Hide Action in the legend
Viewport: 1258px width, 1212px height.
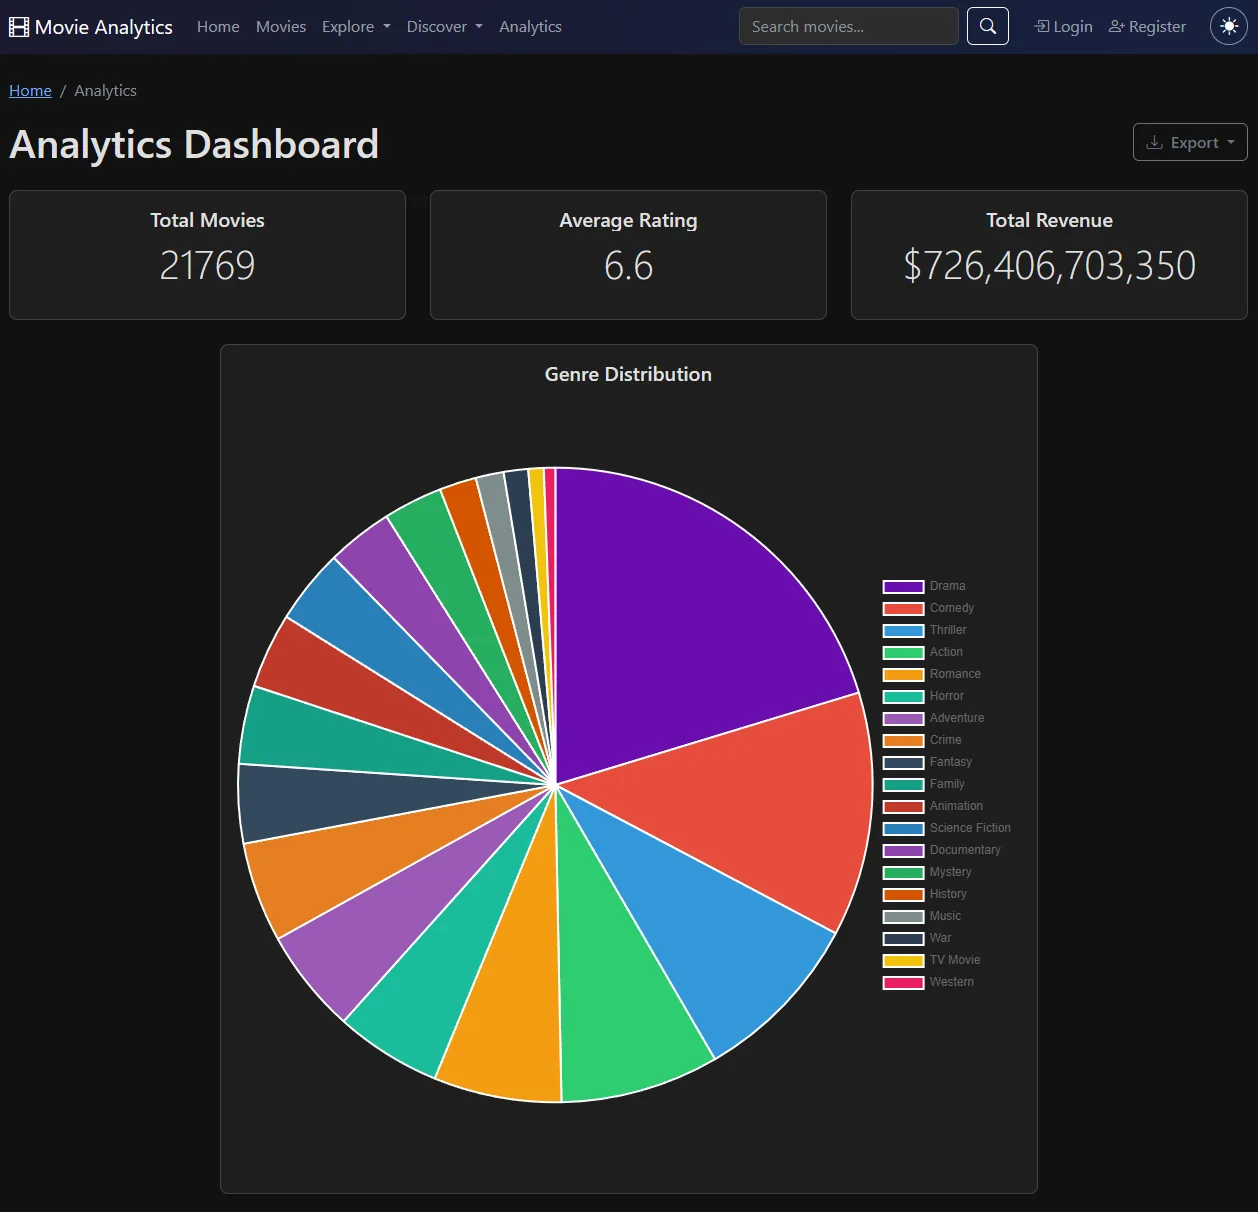tap(923, 653)
